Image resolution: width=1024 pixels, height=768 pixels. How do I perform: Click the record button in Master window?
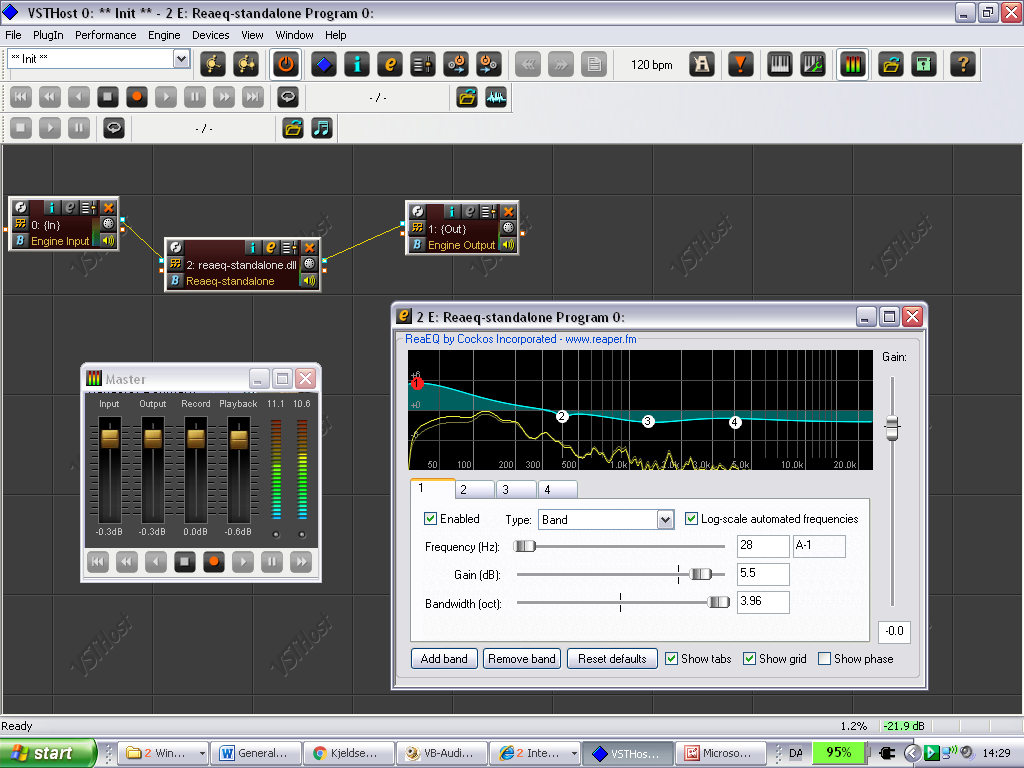coord(214,562)
